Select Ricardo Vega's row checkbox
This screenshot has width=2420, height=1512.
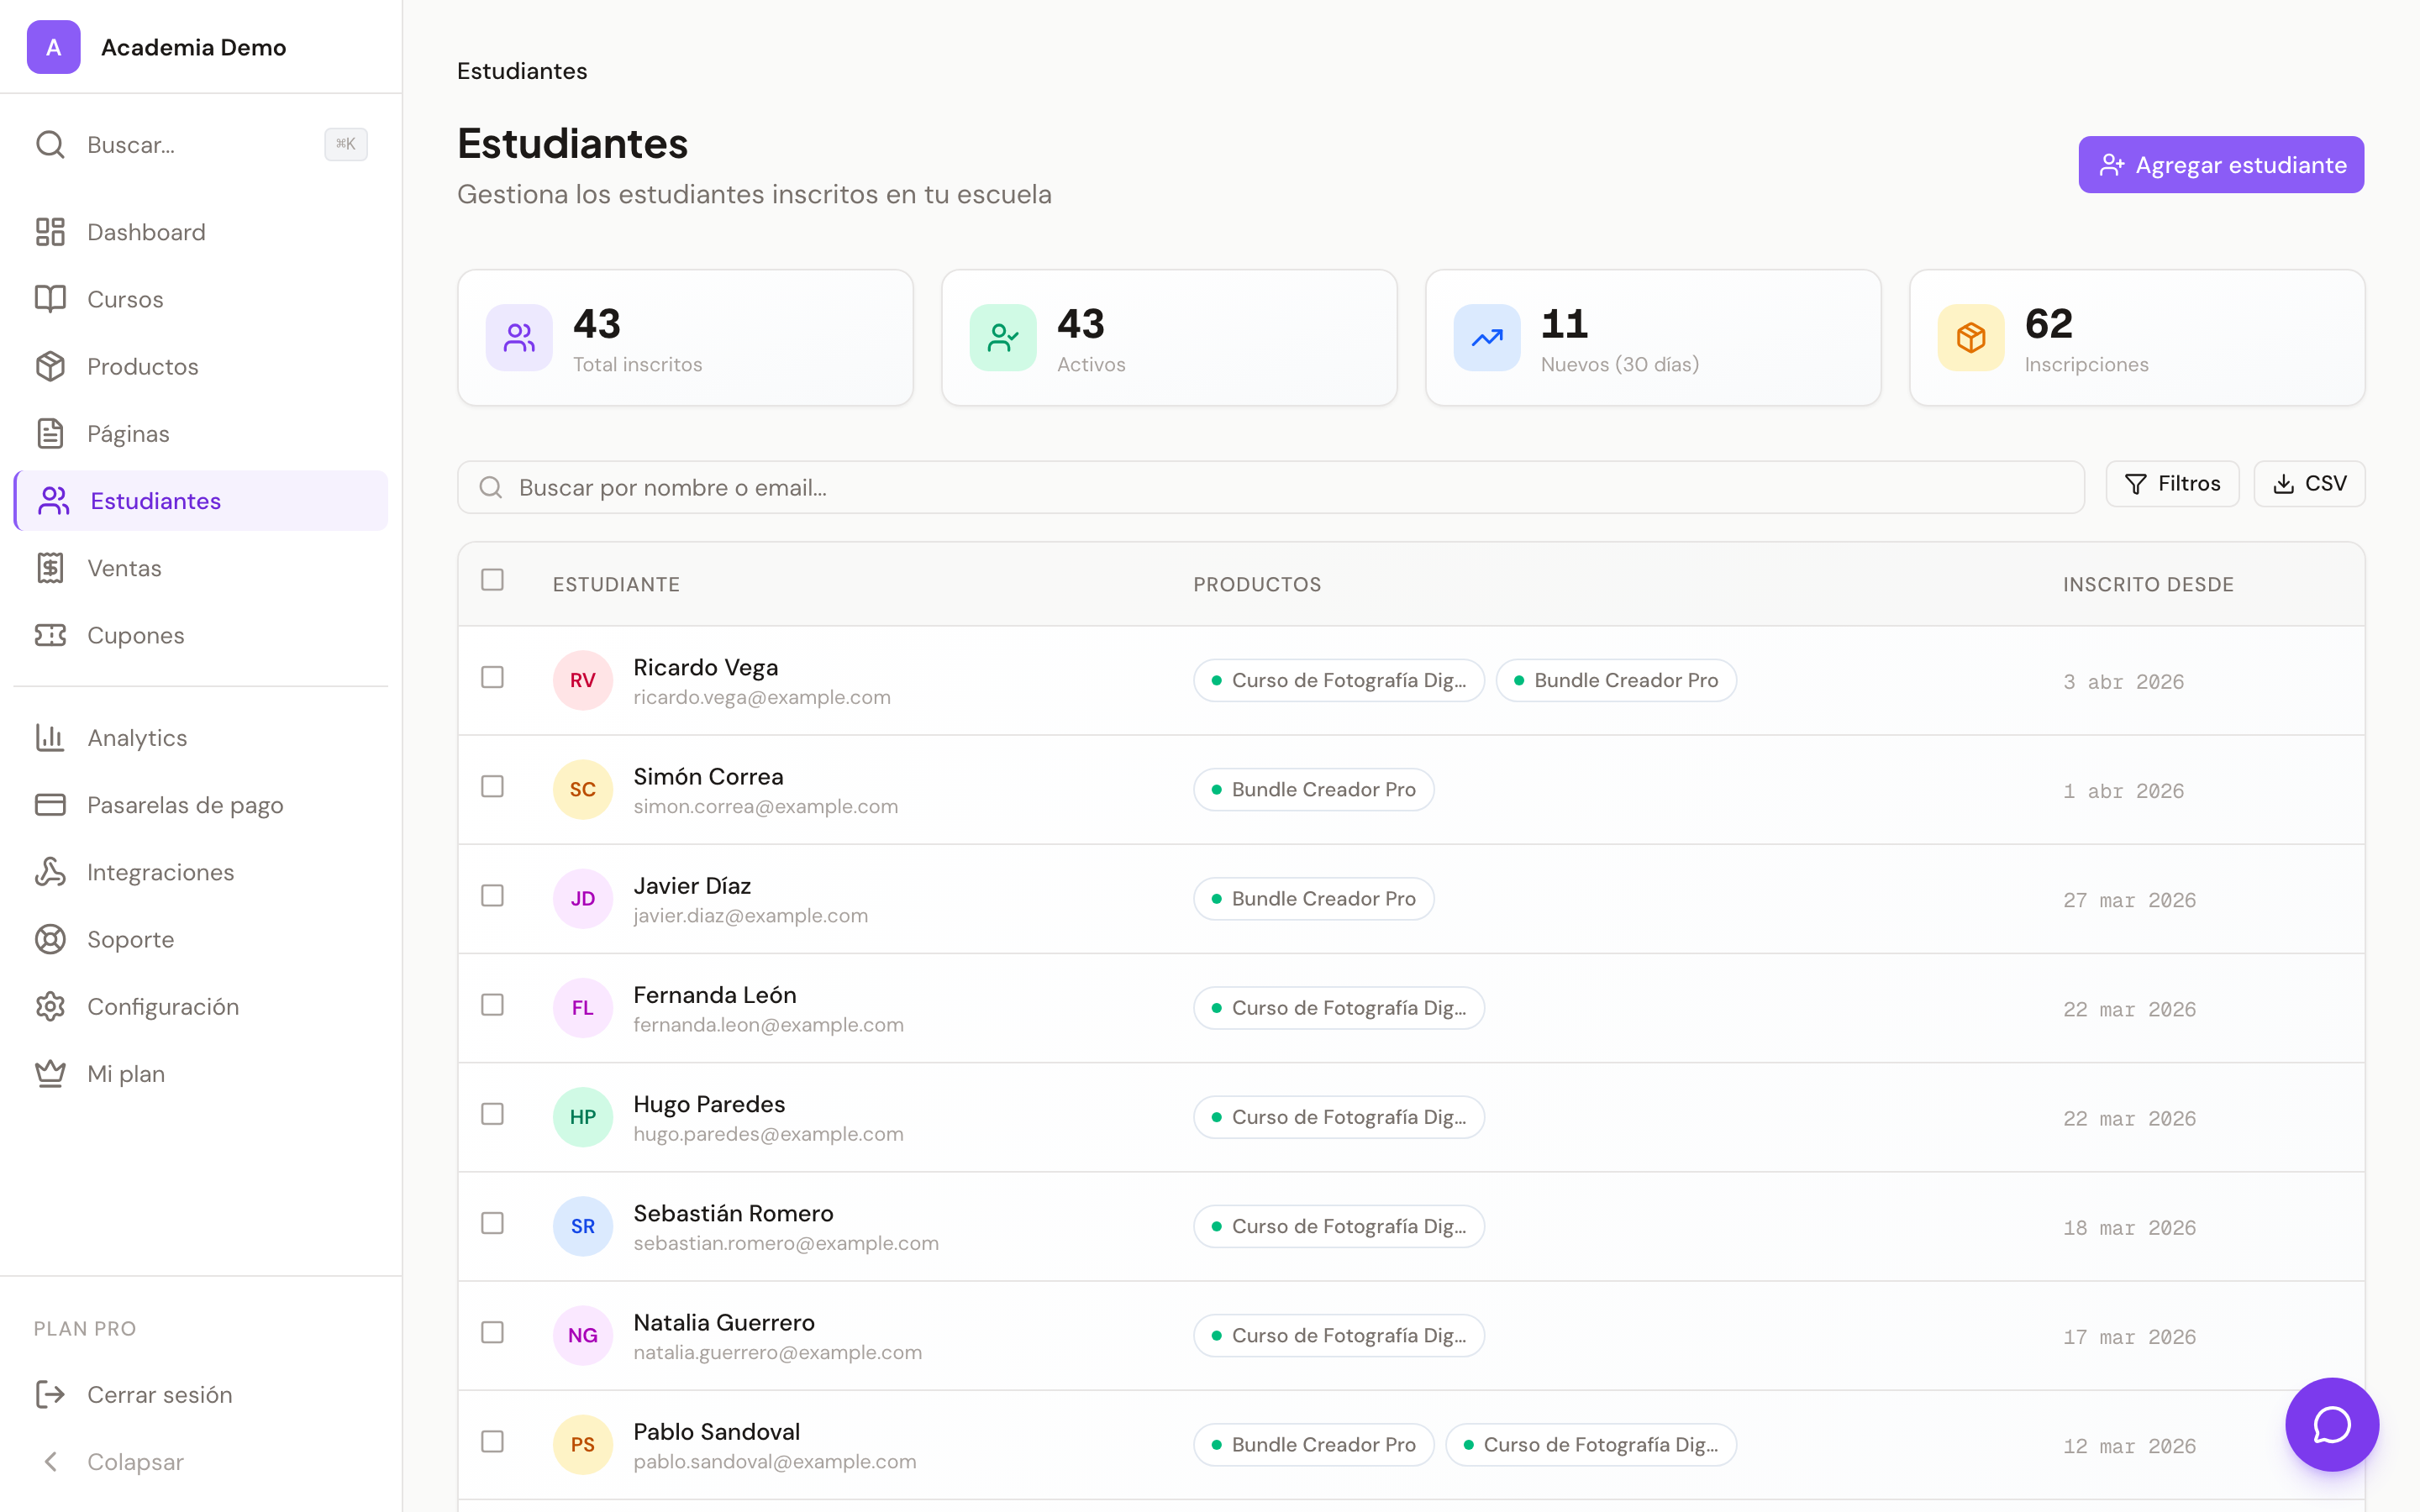pos(492,678)
